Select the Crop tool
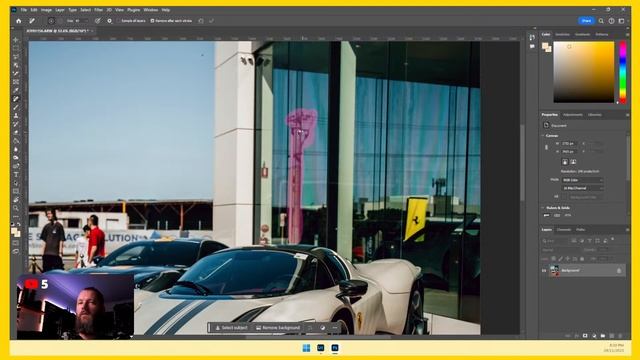Screen dimensions: 640x360 (x=16, y=74)
